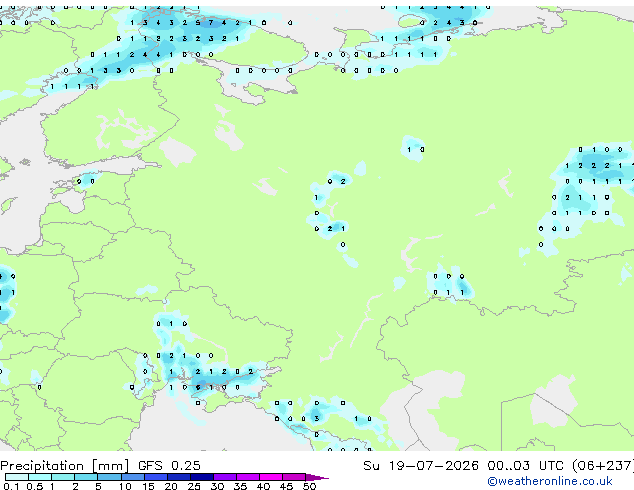Choose the 10 to 15 mm legend swatch
Viewport: 634px width, 490px height.
coord(132,477)
